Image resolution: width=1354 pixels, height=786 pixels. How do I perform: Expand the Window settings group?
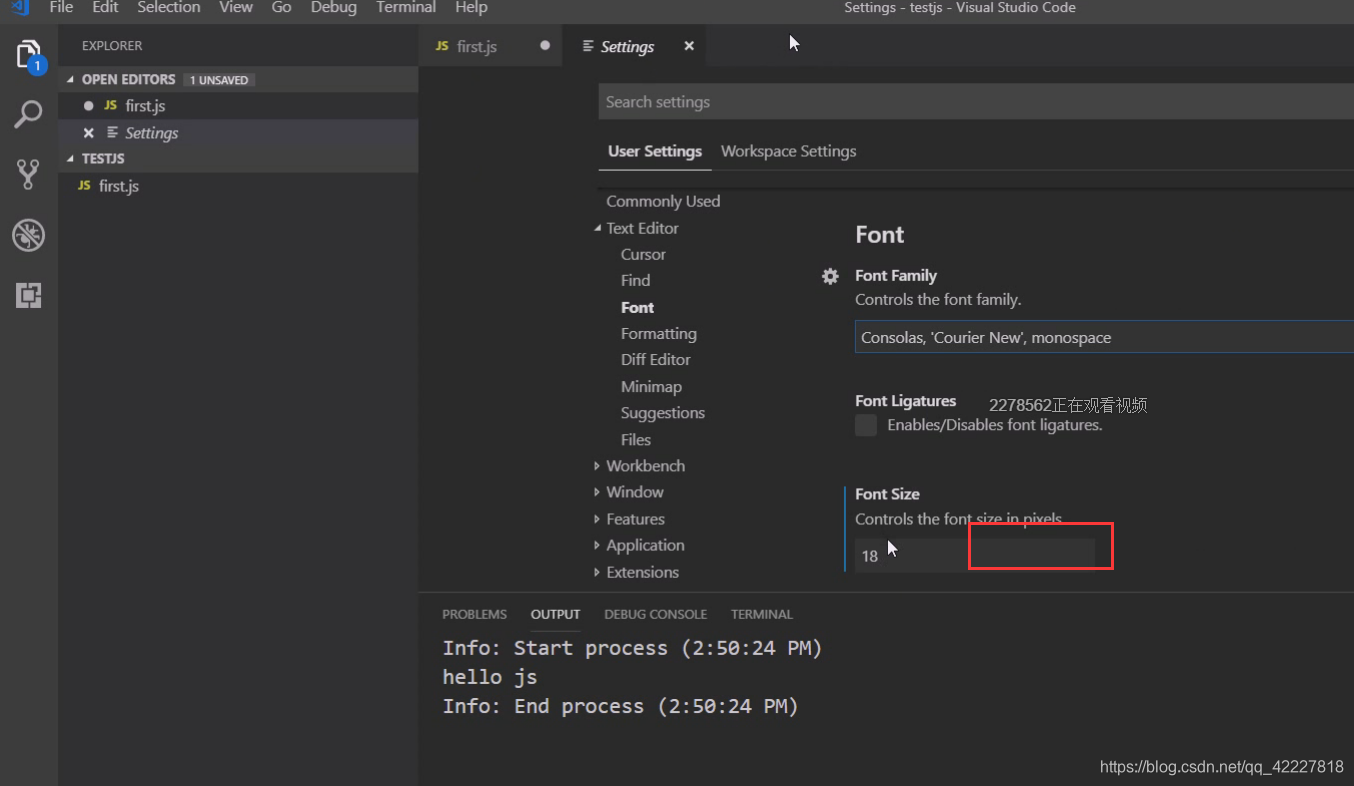coord(597,492)
